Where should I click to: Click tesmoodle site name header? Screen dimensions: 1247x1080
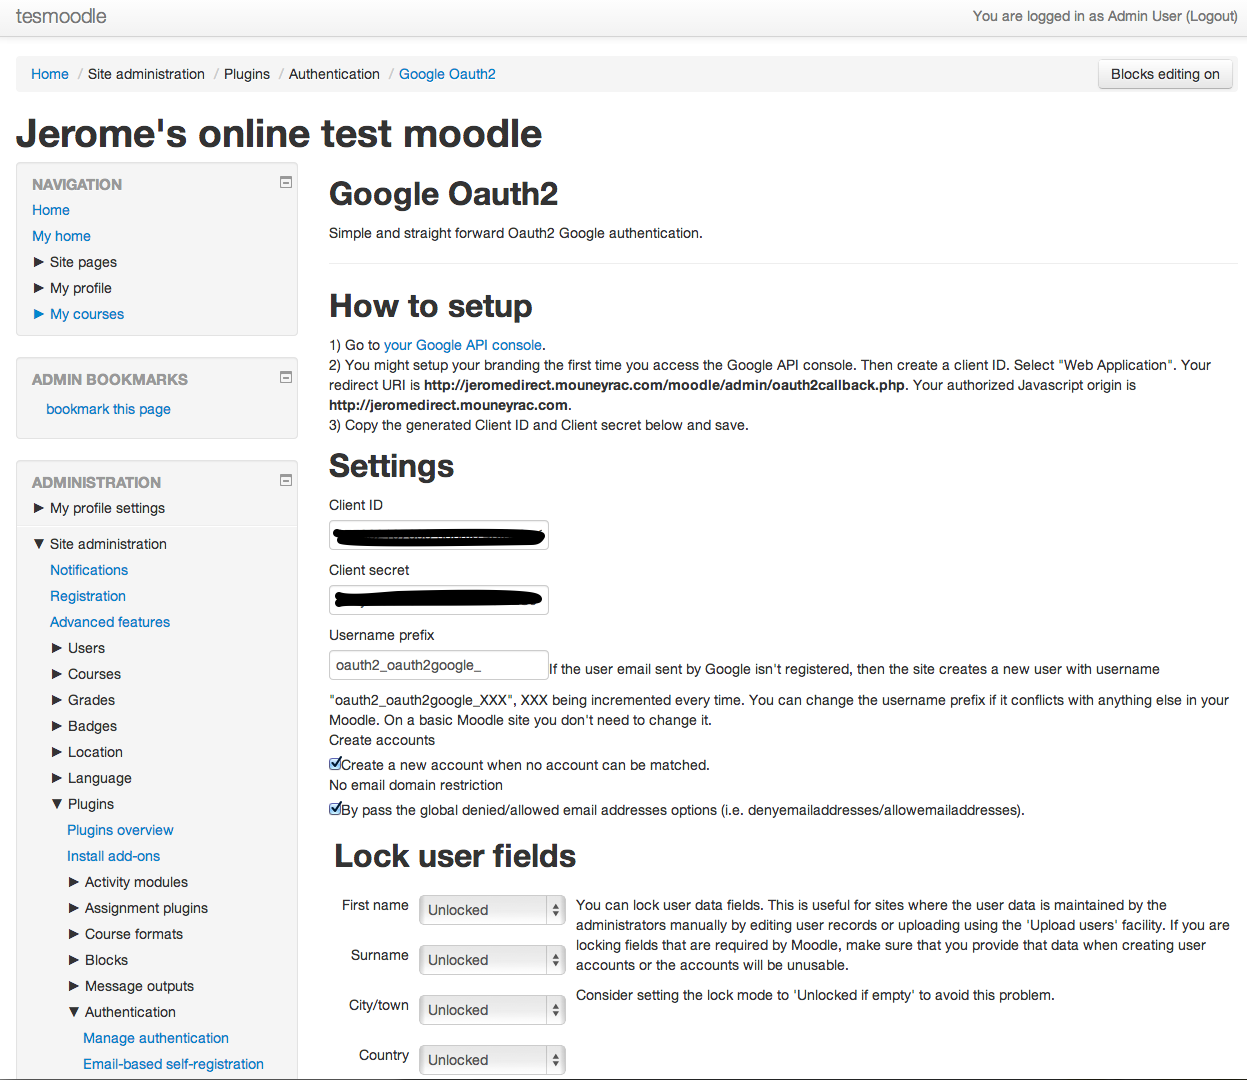[61, 16]
